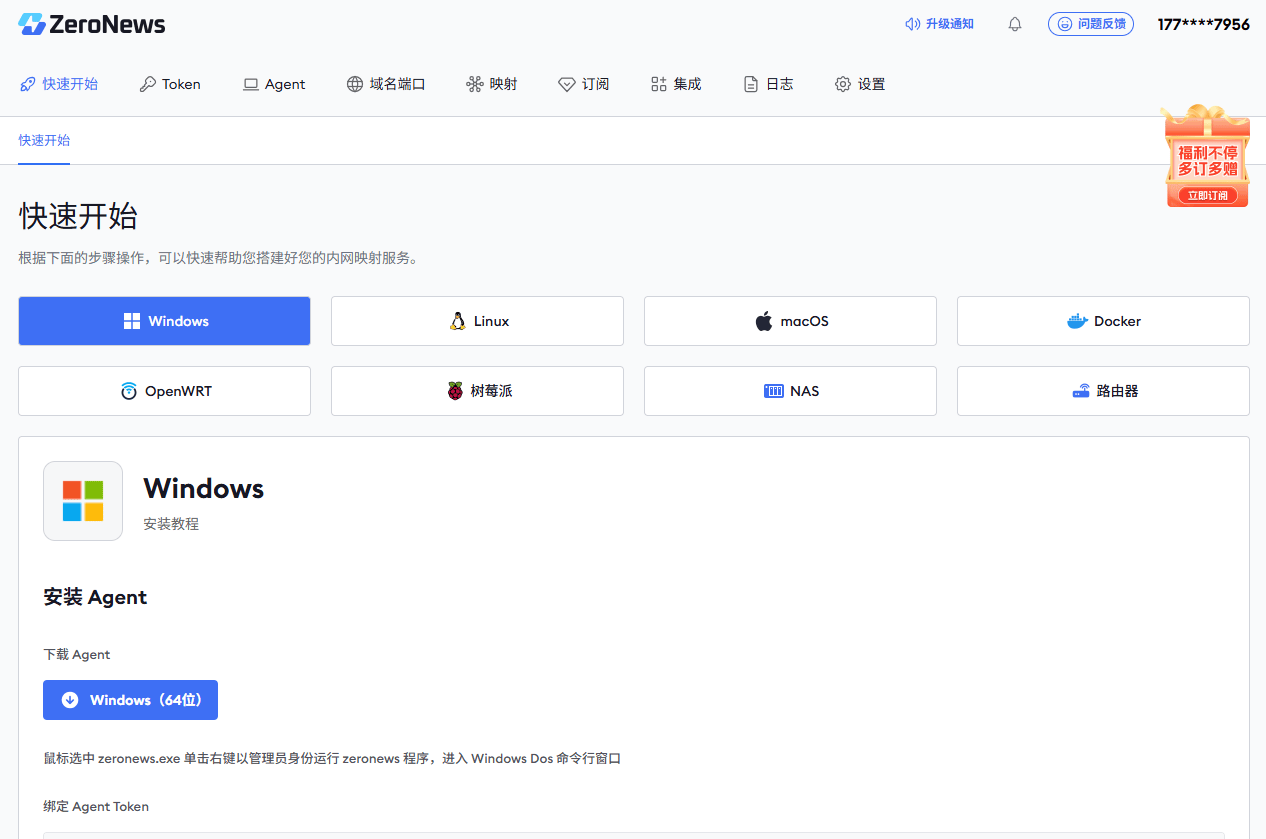Click the 集成 integrations icon
Image resolution: width=1266 pixels, height=839 pixels.
657,84
